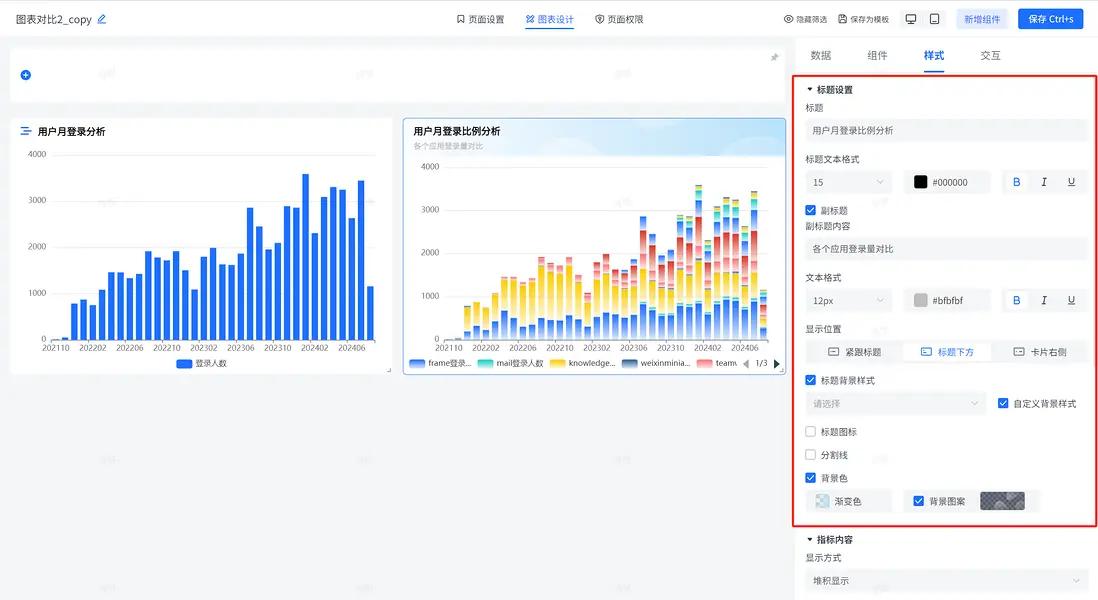Click the blue plus add icon
The height and width of the screenshot is (600, 1098).
coord(26,75)
